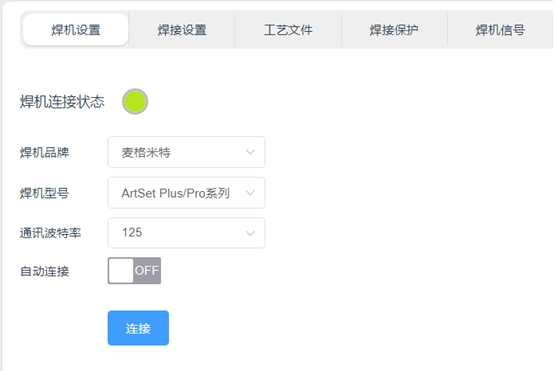Click the 焊机品牌 field label
The height and width of the screenshot is (371, 554).
(45, 153)
